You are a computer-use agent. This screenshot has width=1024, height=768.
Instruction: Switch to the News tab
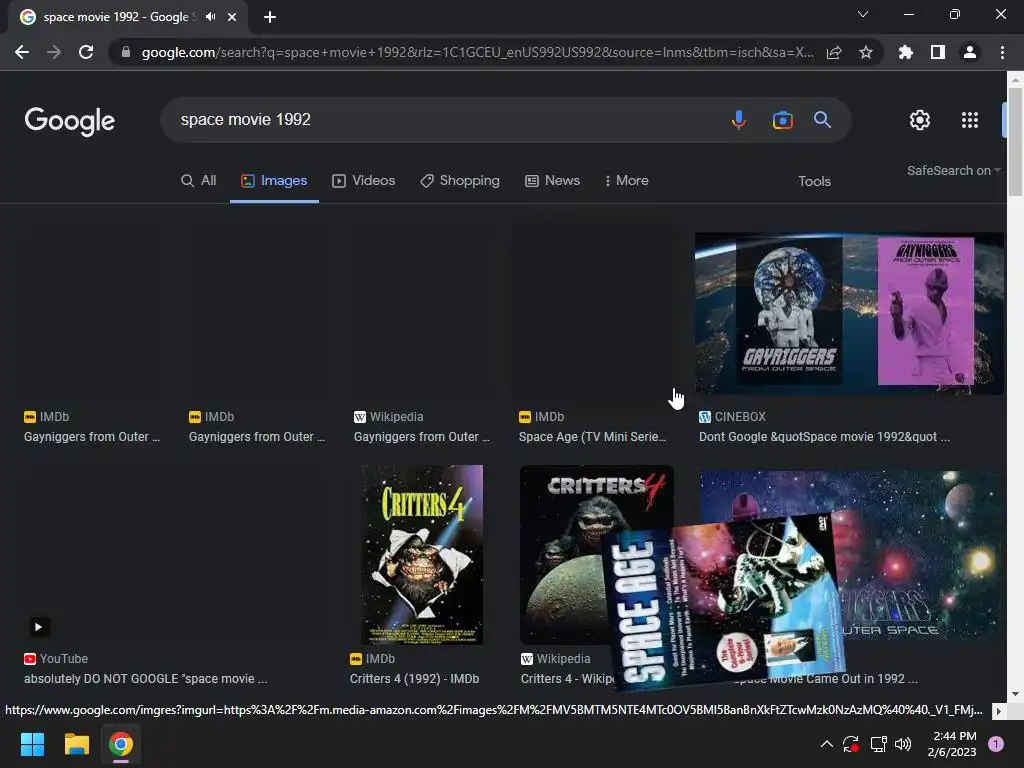pos(552,181)
